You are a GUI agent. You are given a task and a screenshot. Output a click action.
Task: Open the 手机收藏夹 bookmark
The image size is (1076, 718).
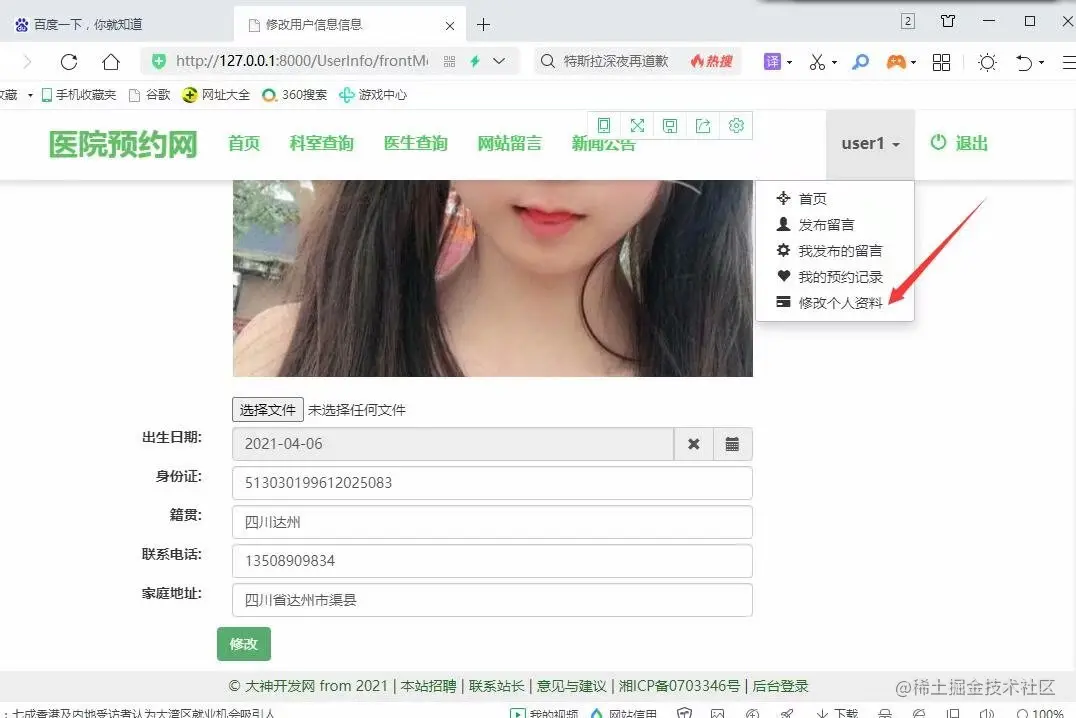79,95
